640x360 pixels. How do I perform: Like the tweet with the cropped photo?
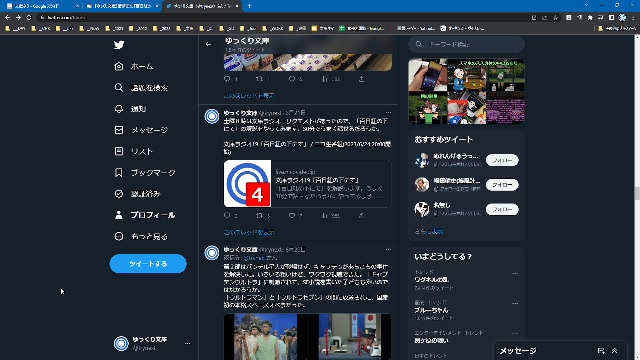(x=292, y=79)
